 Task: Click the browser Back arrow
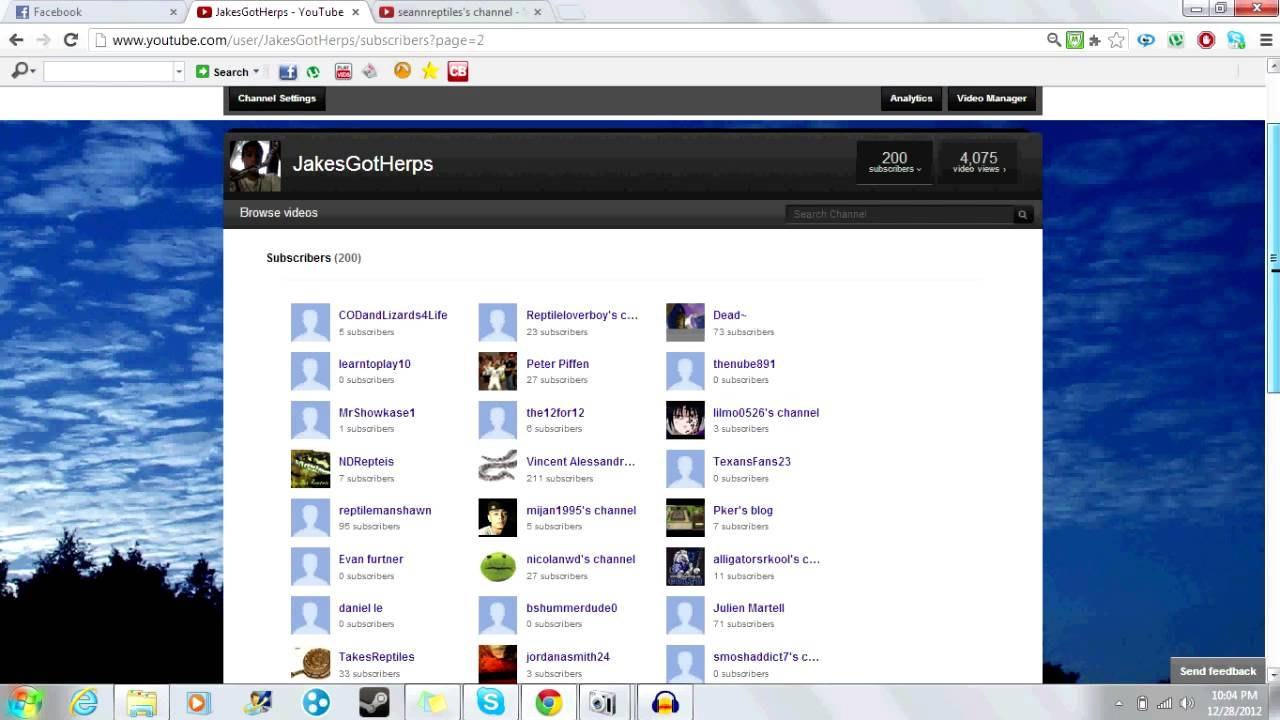(x=16, y=40)
